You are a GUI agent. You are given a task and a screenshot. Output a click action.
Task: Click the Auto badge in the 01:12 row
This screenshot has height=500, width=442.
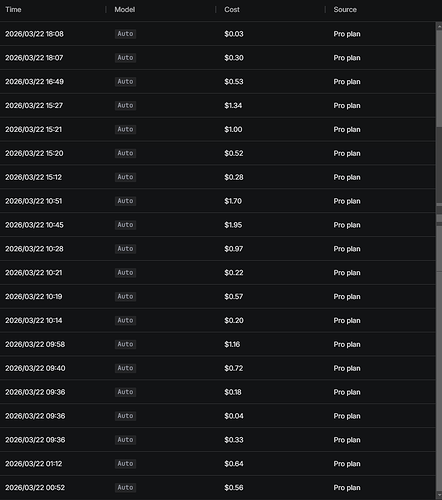pos(125,464)
